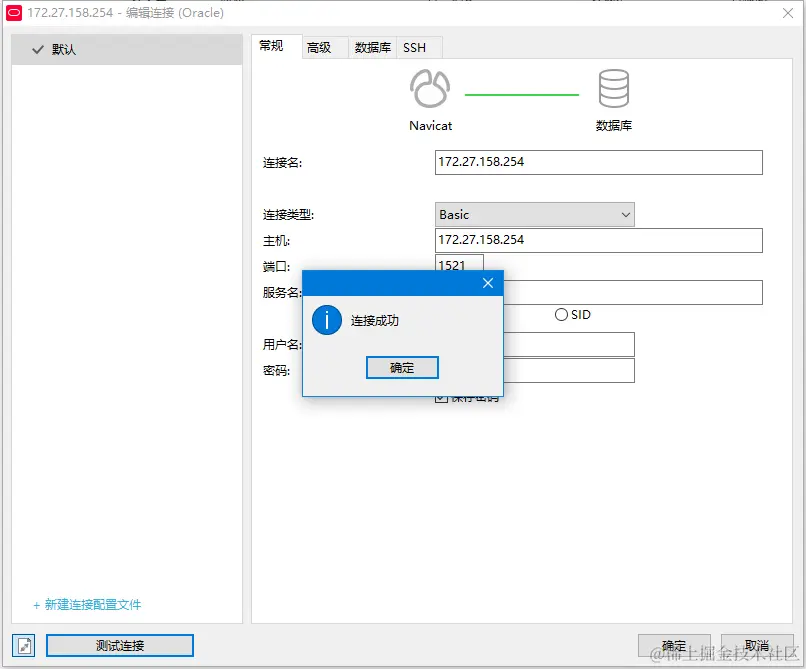Open the 数据库 tab
806x669 pixels.
pos(371,46)
